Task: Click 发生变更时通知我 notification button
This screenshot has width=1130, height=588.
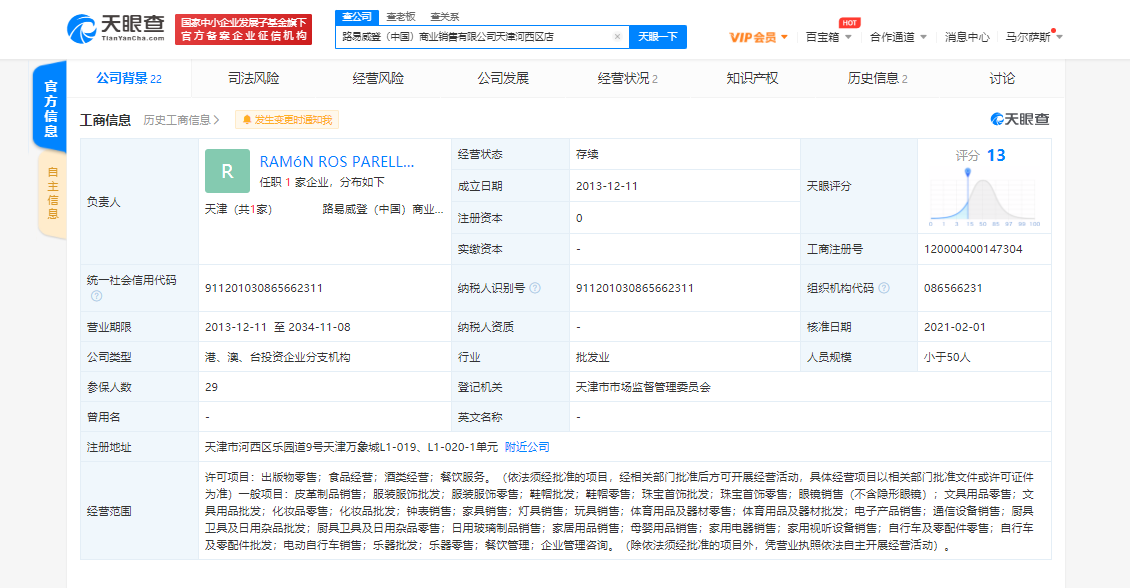Action: (287, 120)
